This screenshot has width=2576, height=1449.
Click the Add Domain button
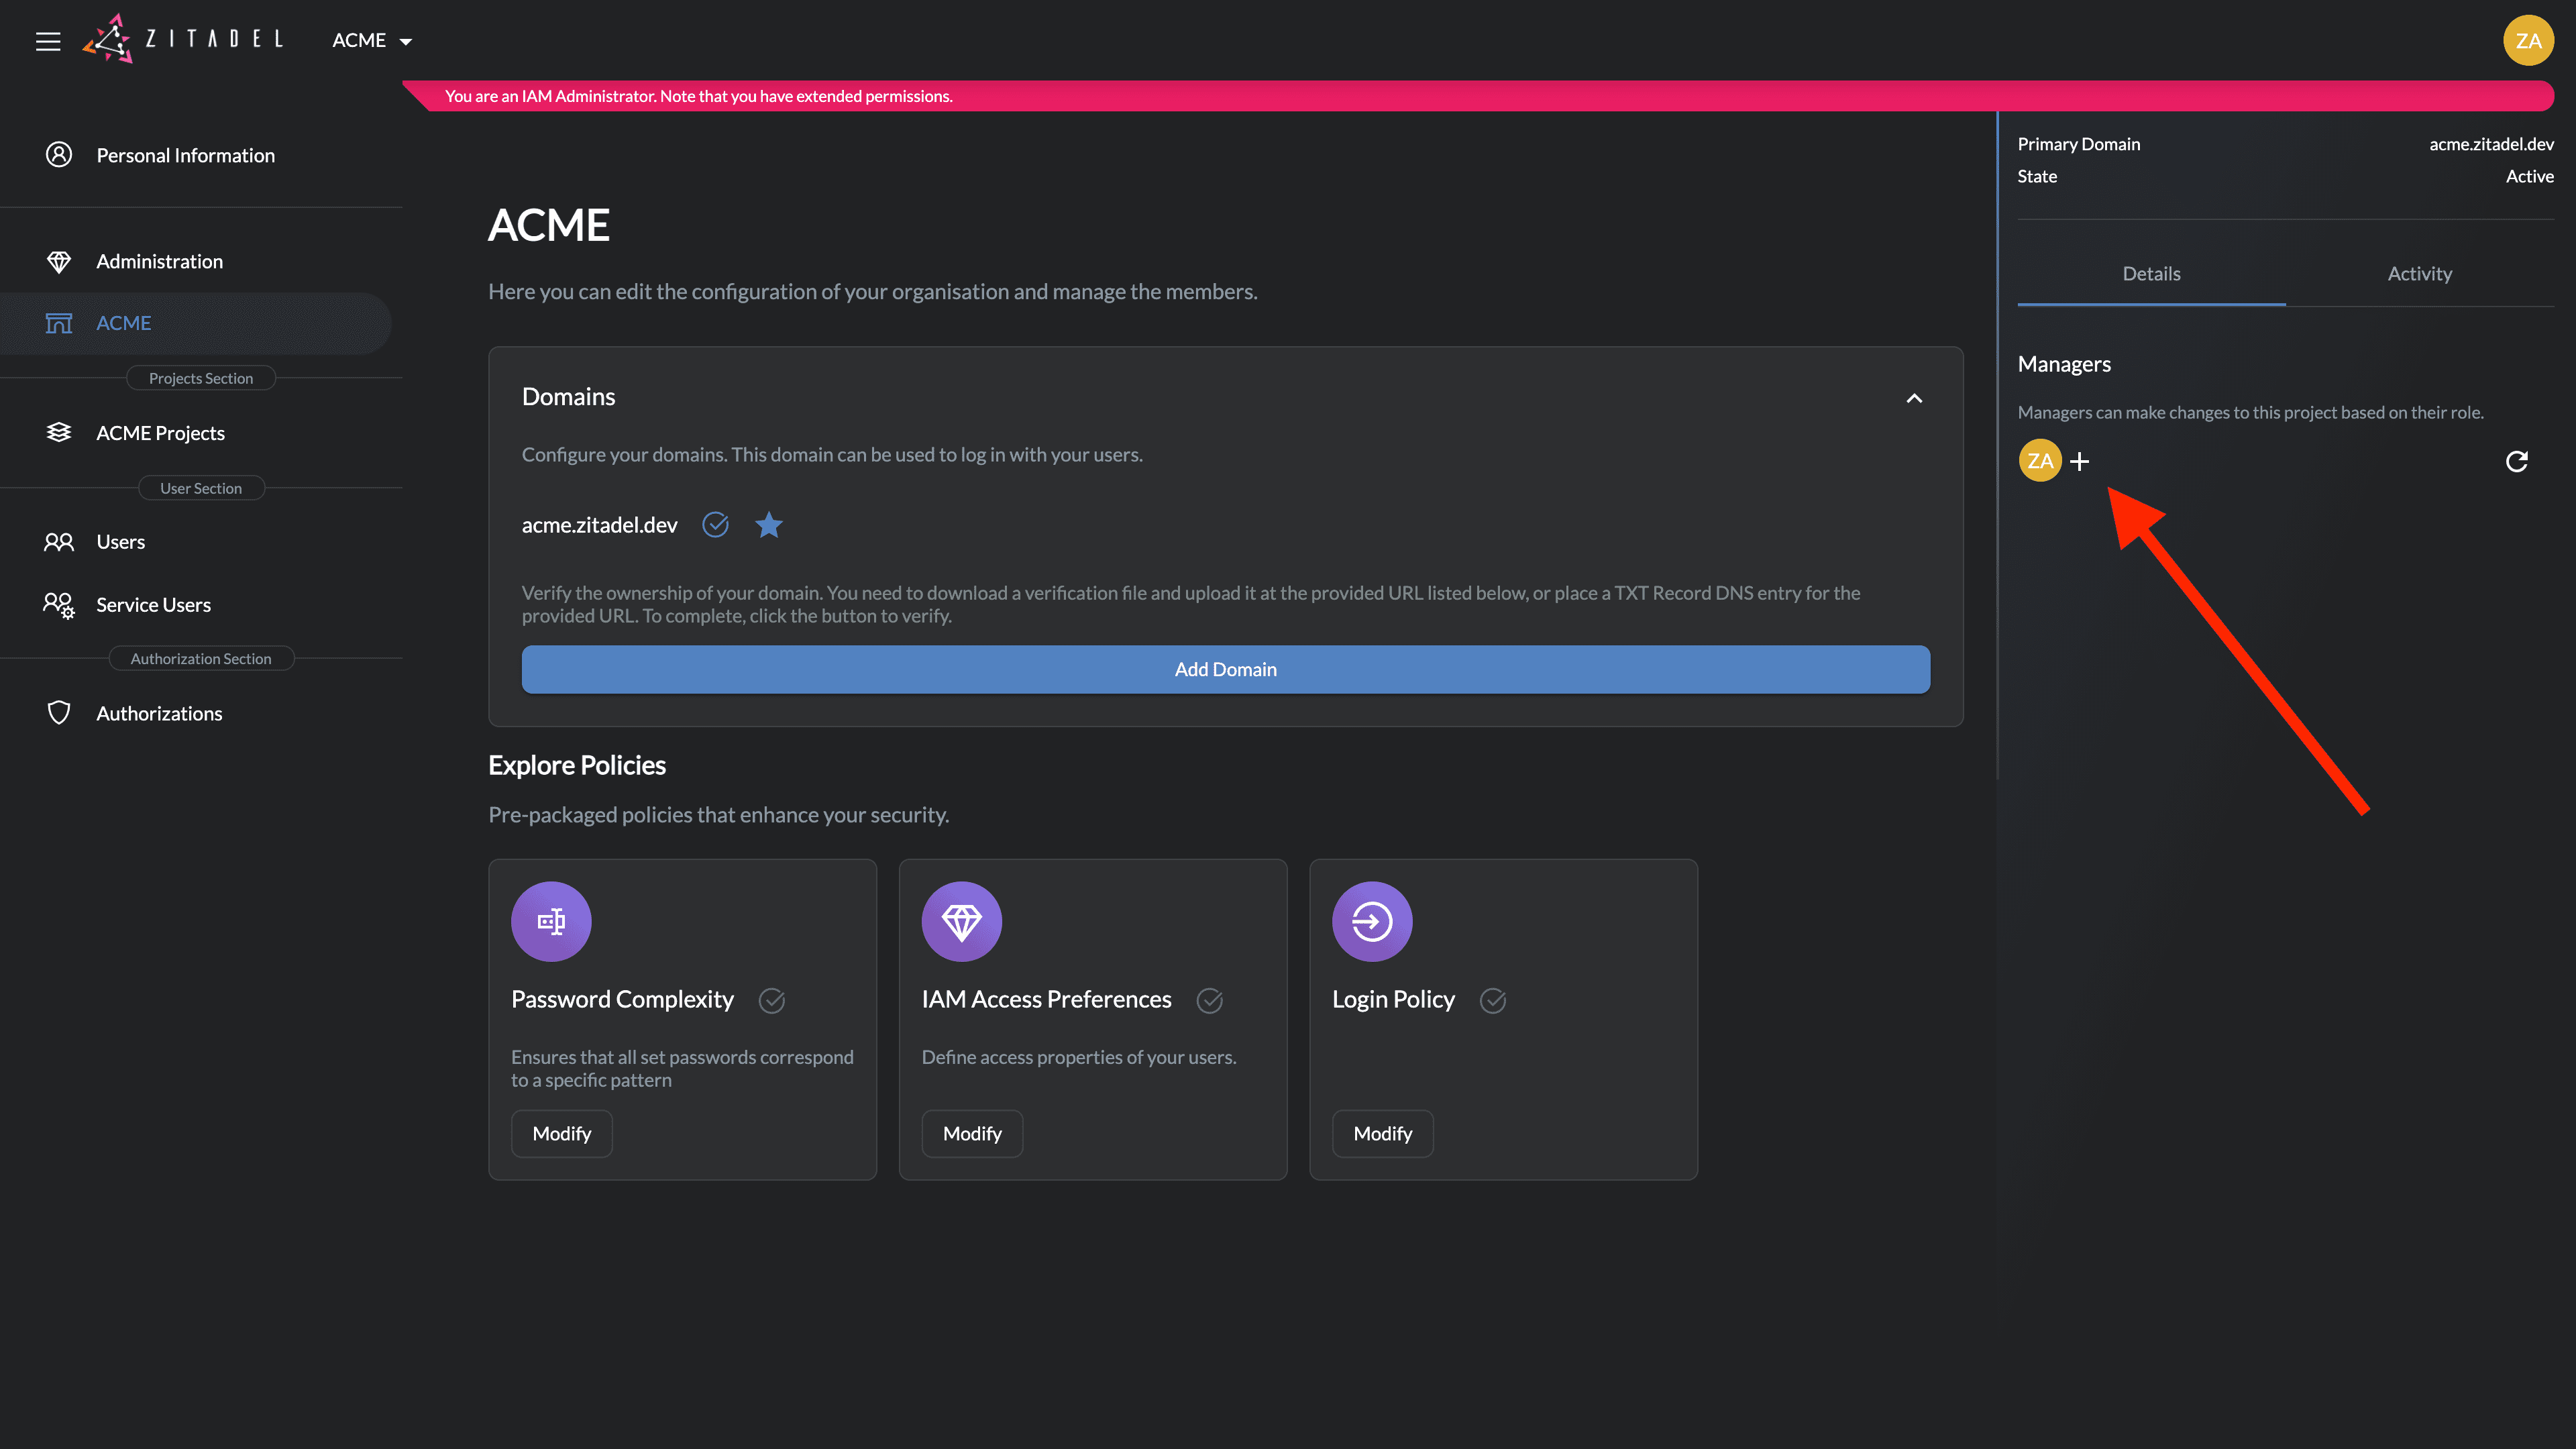pos(1225,669)
